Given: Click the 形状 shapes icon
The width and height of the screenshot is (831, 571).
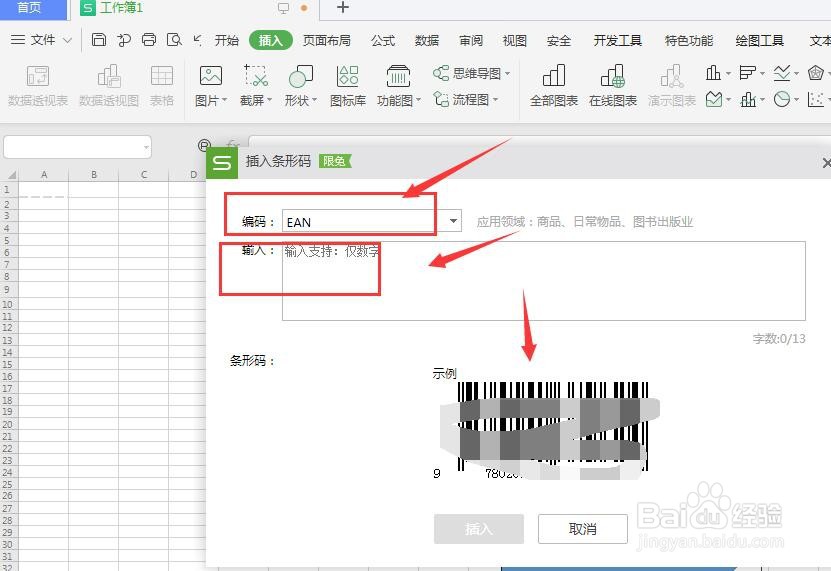Looking at the screenshot, I should point(300,76).
